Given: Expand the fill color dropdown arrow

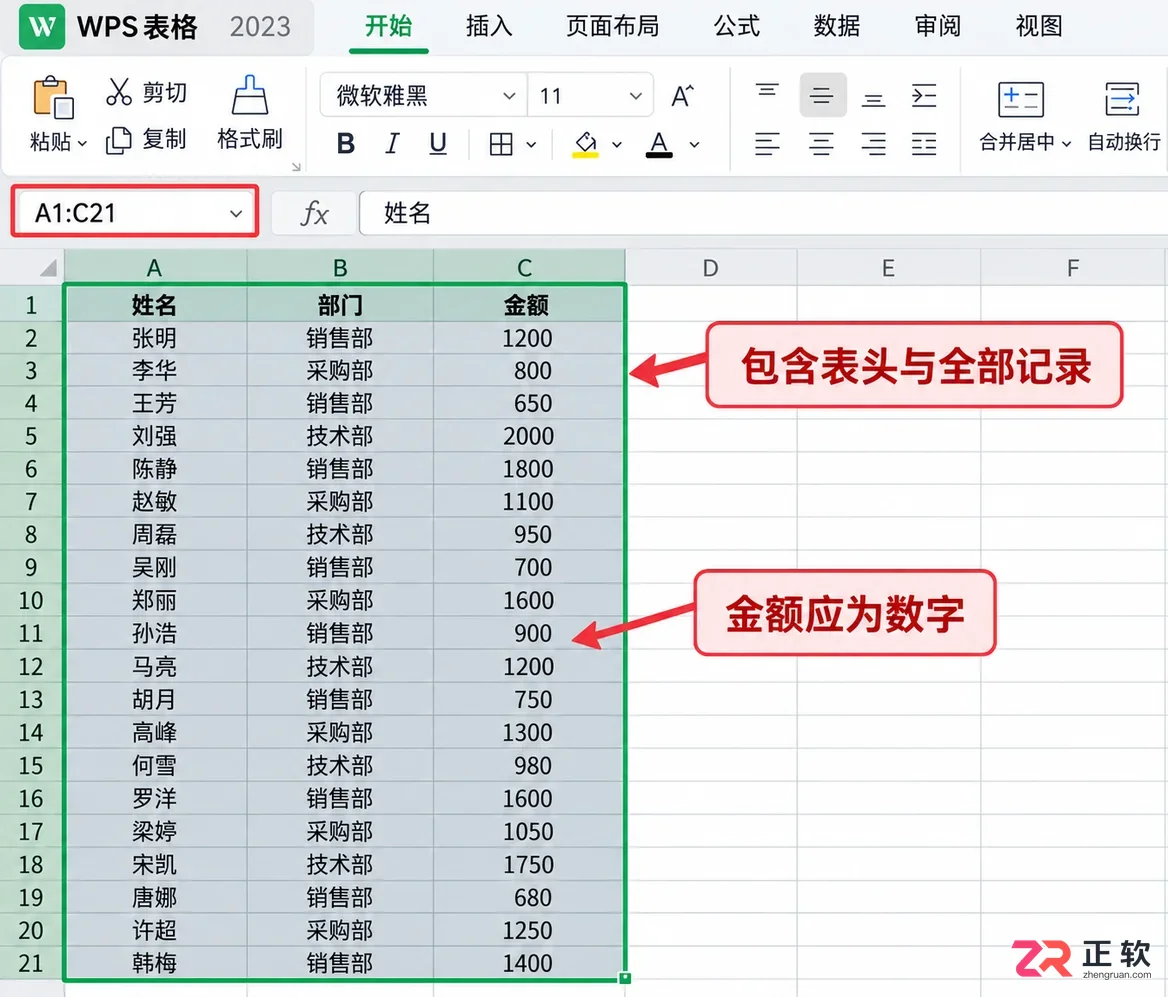Looking at the screenshot, I should tap(617, 145).
